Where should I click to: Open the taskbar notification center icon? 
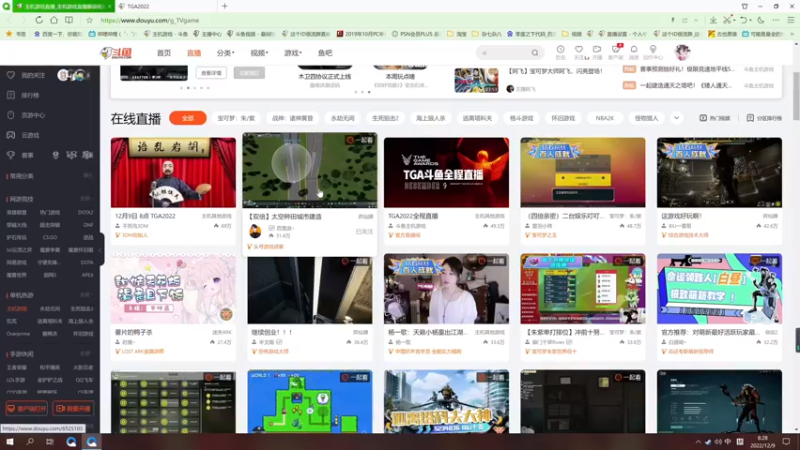(786, 441)
